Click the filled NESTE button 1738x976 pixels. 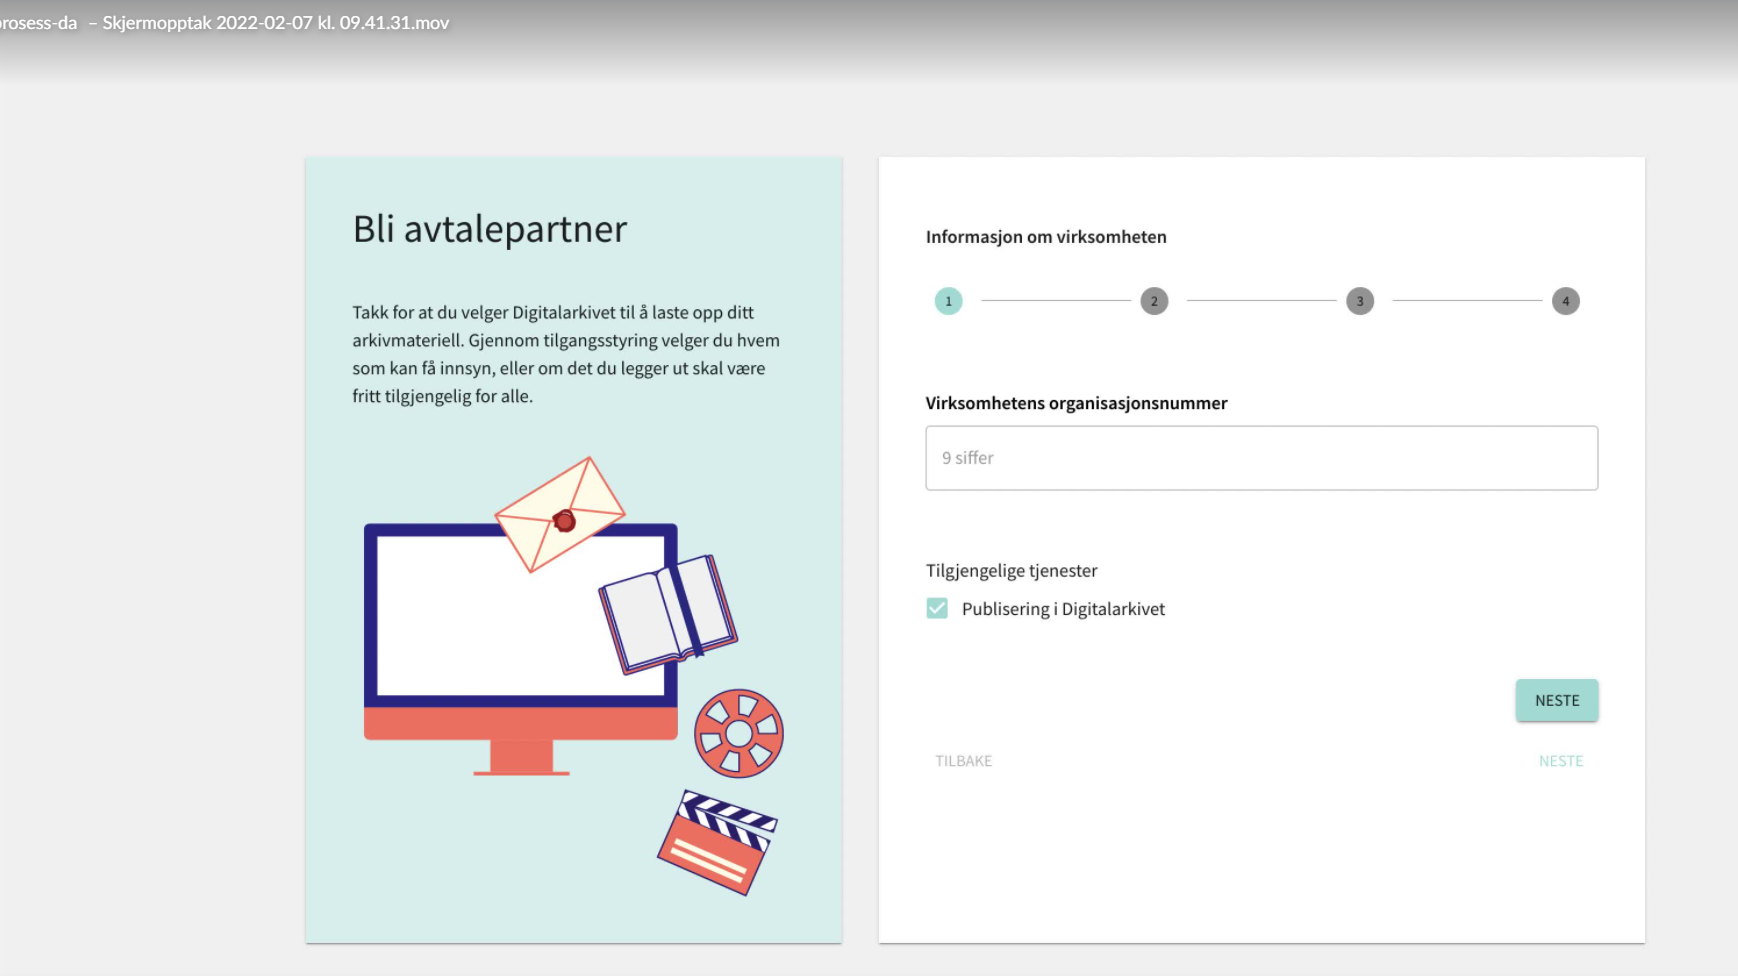pos(1557,700)
